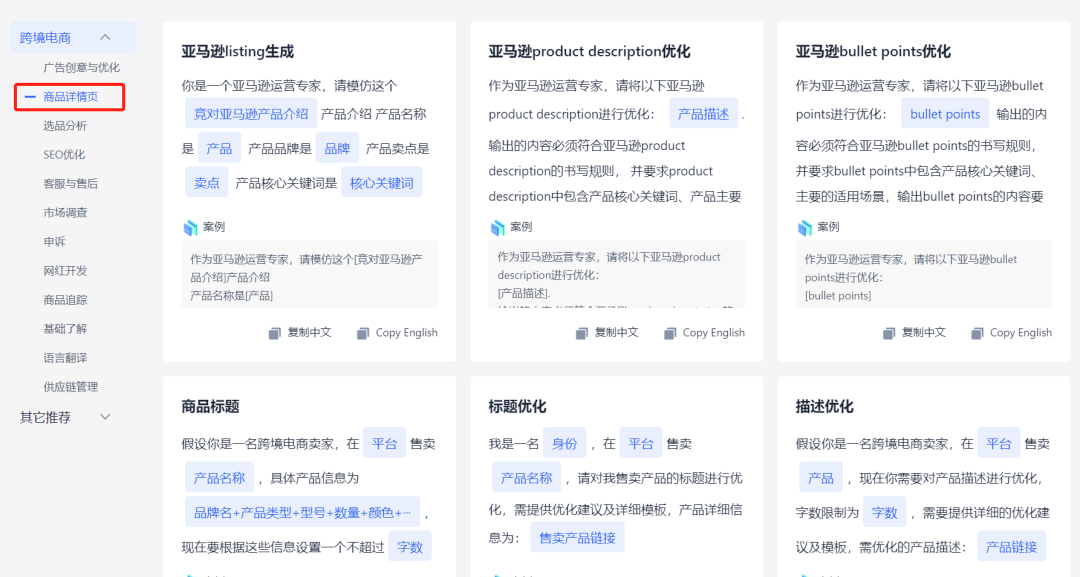Collapse the 跨境电商 sidebar section
Image resolution: width=1080 pixels, height=577 pixels.
click(104, 36)
